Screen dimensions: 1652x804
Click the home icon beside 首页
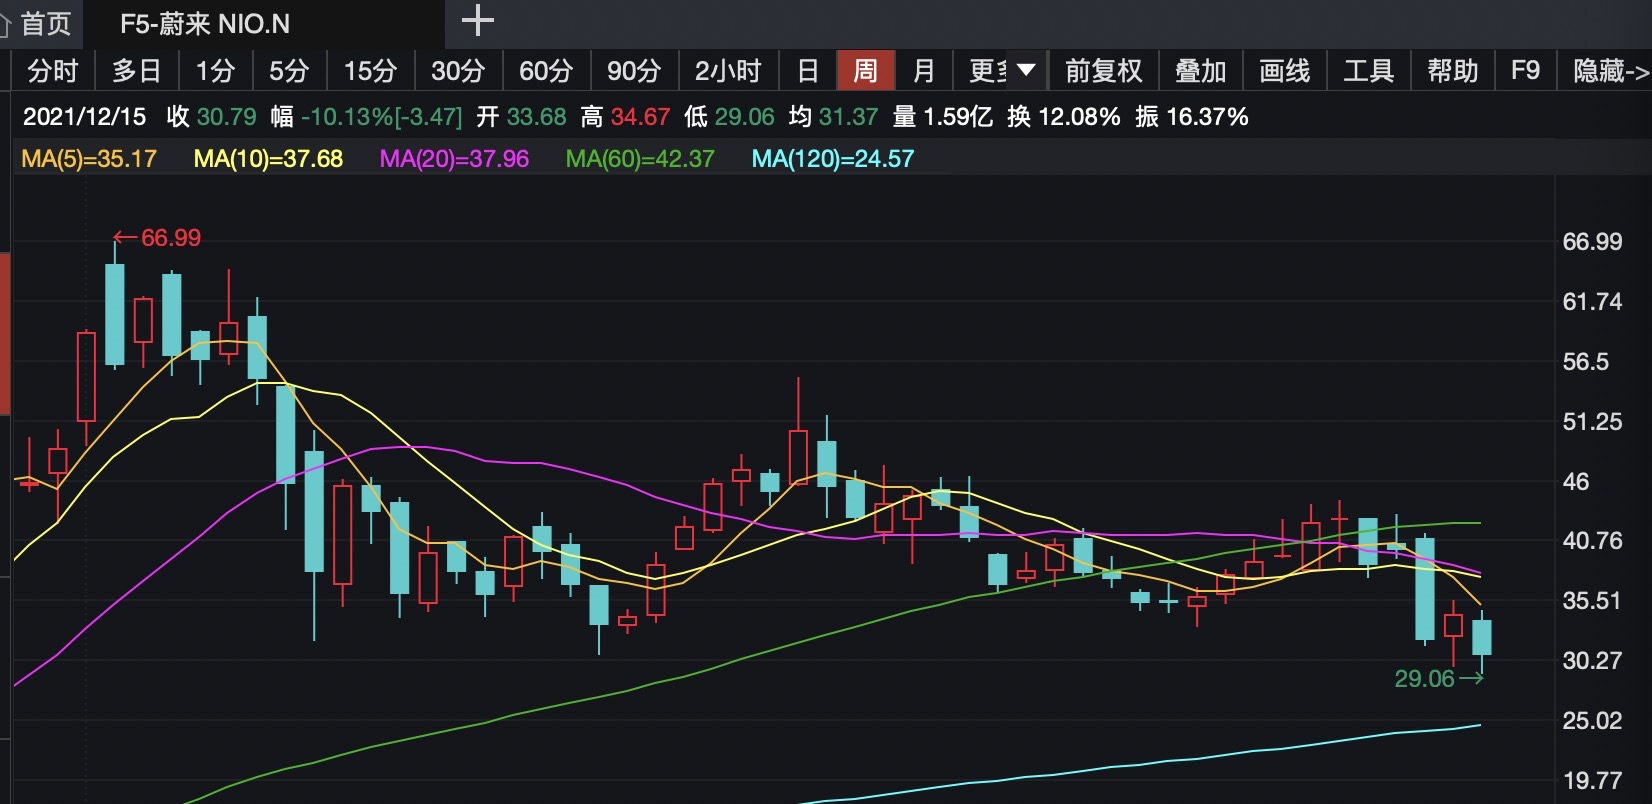6,24
